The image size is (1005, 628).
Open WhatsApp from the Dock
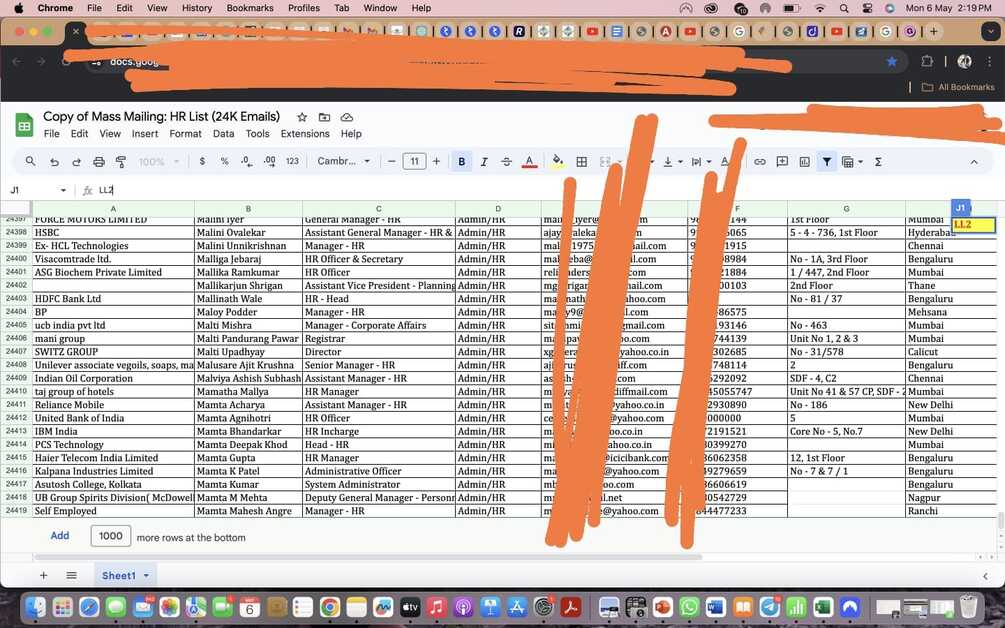(x=689, y=606)
